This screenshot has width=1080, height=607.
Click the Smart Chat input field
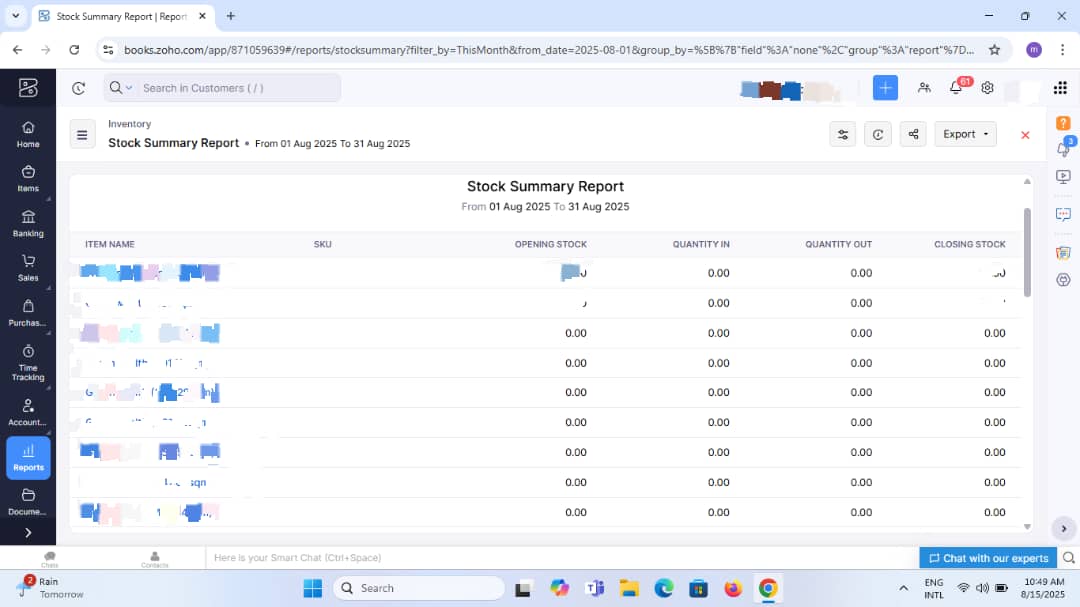pos(561,558)
